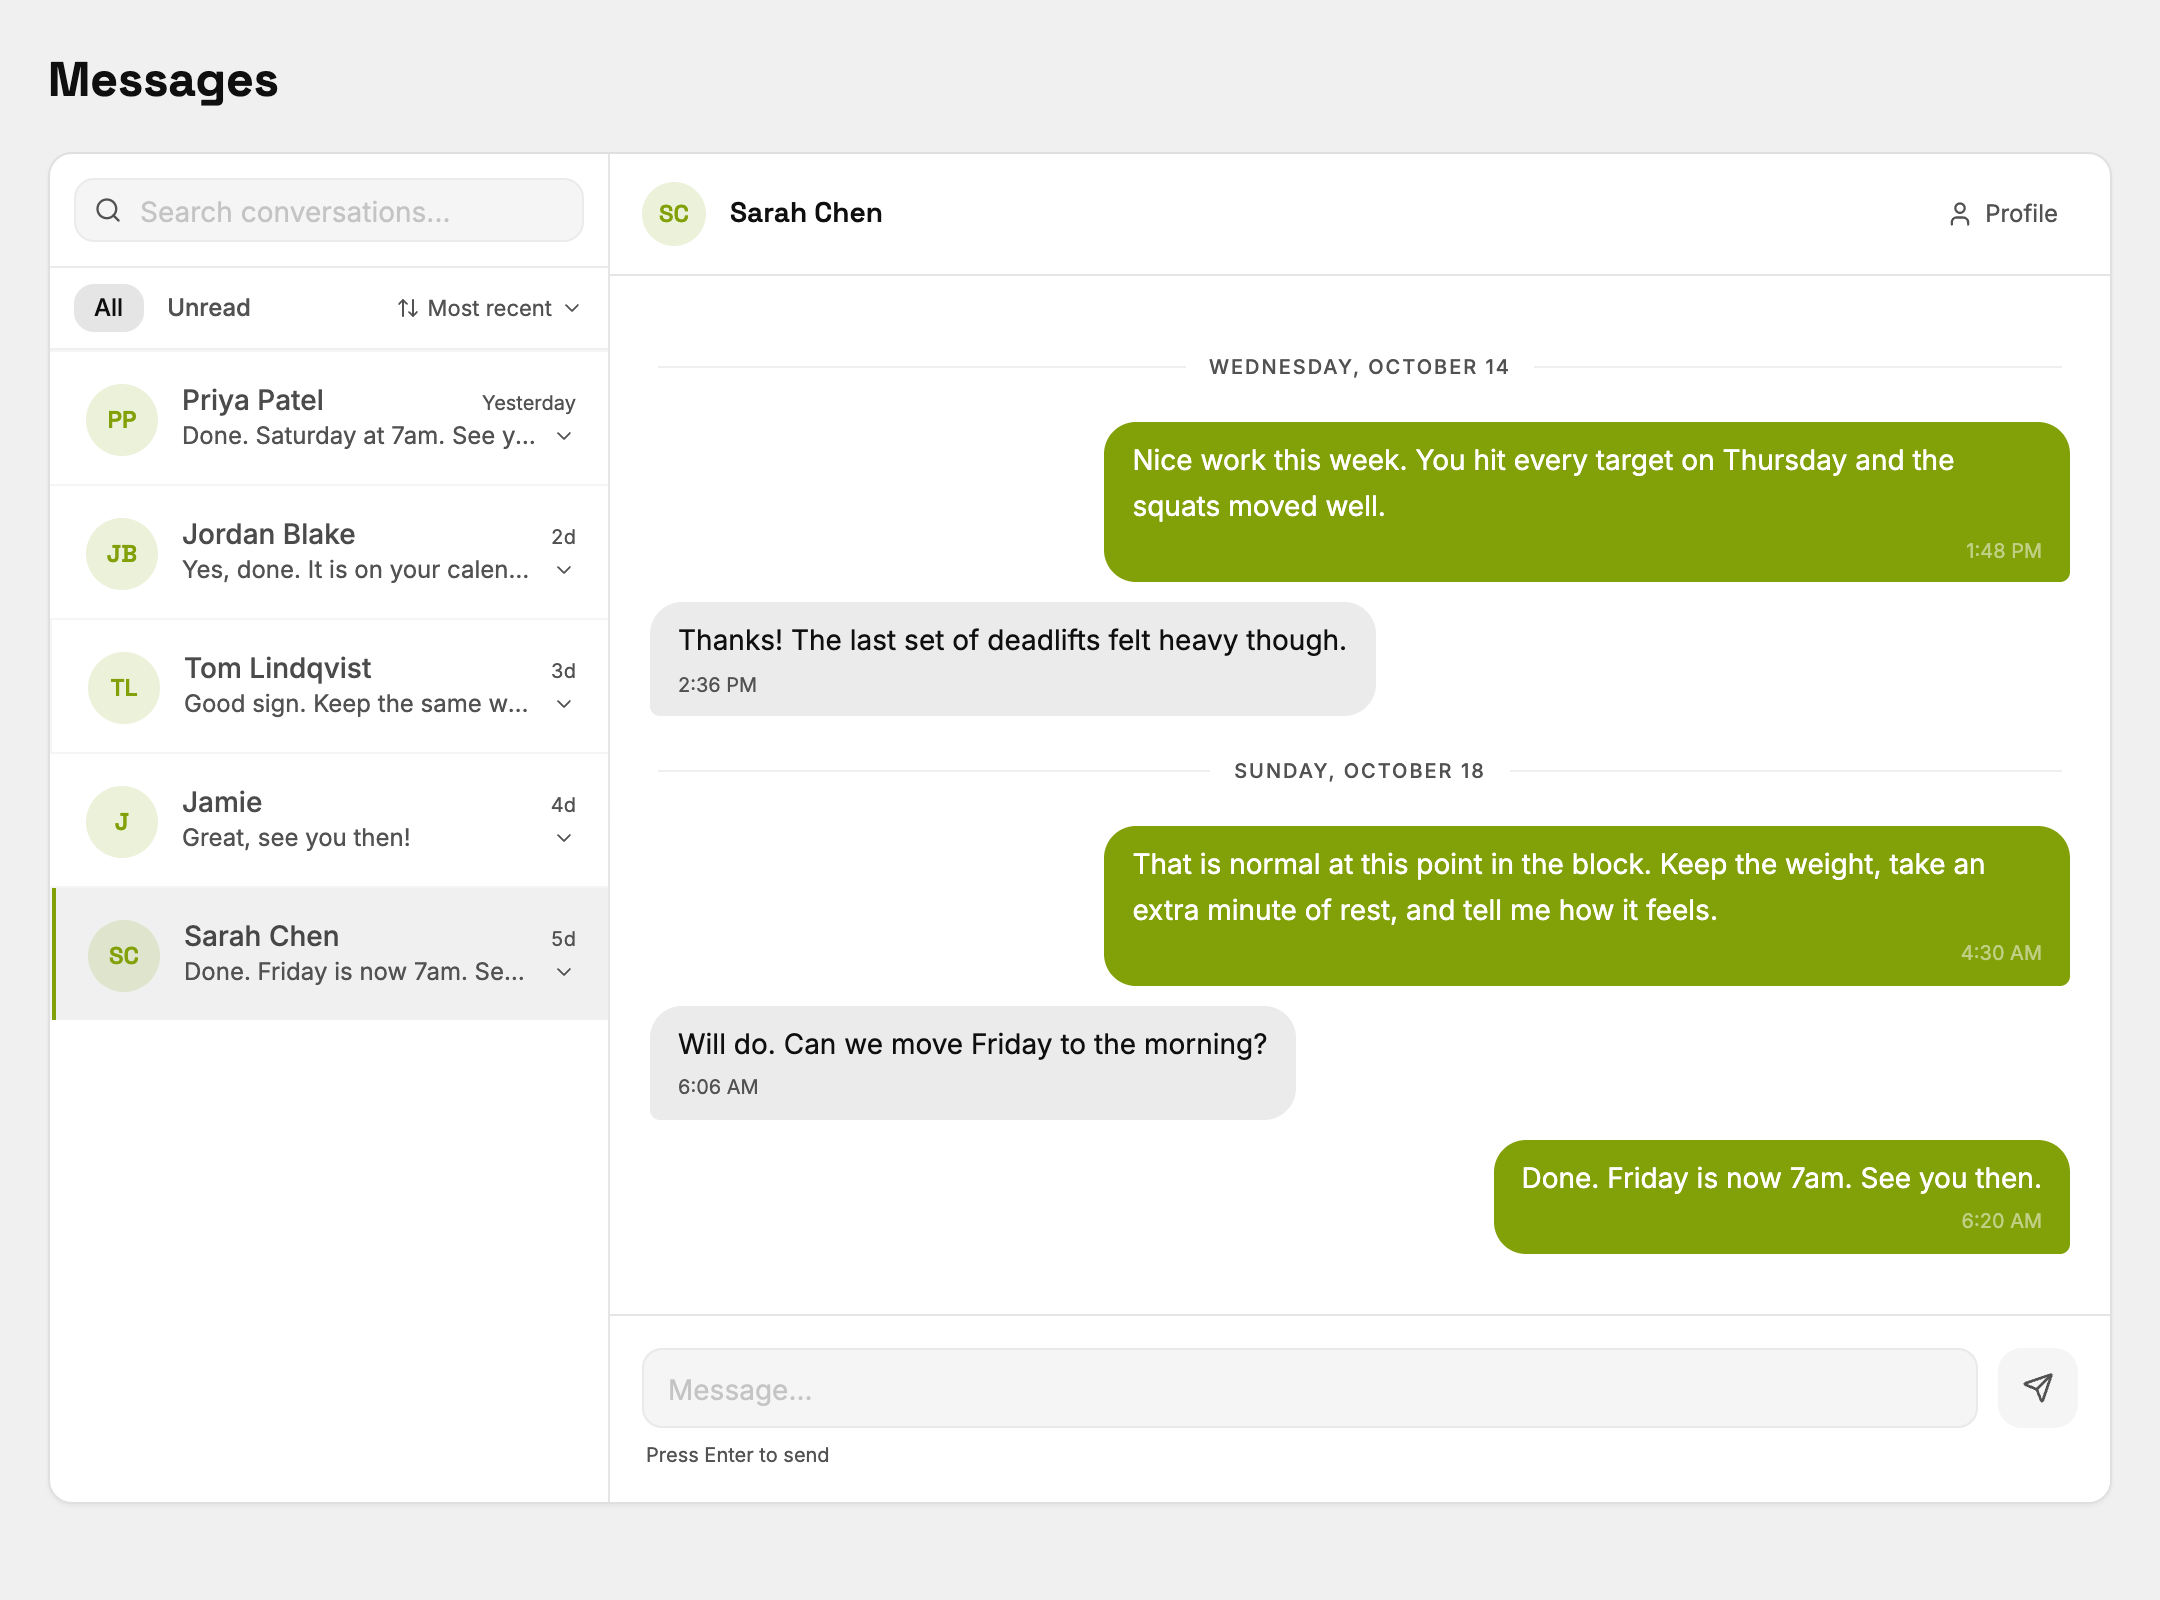Click Tom Lindqvist's TL avatar

124,688
